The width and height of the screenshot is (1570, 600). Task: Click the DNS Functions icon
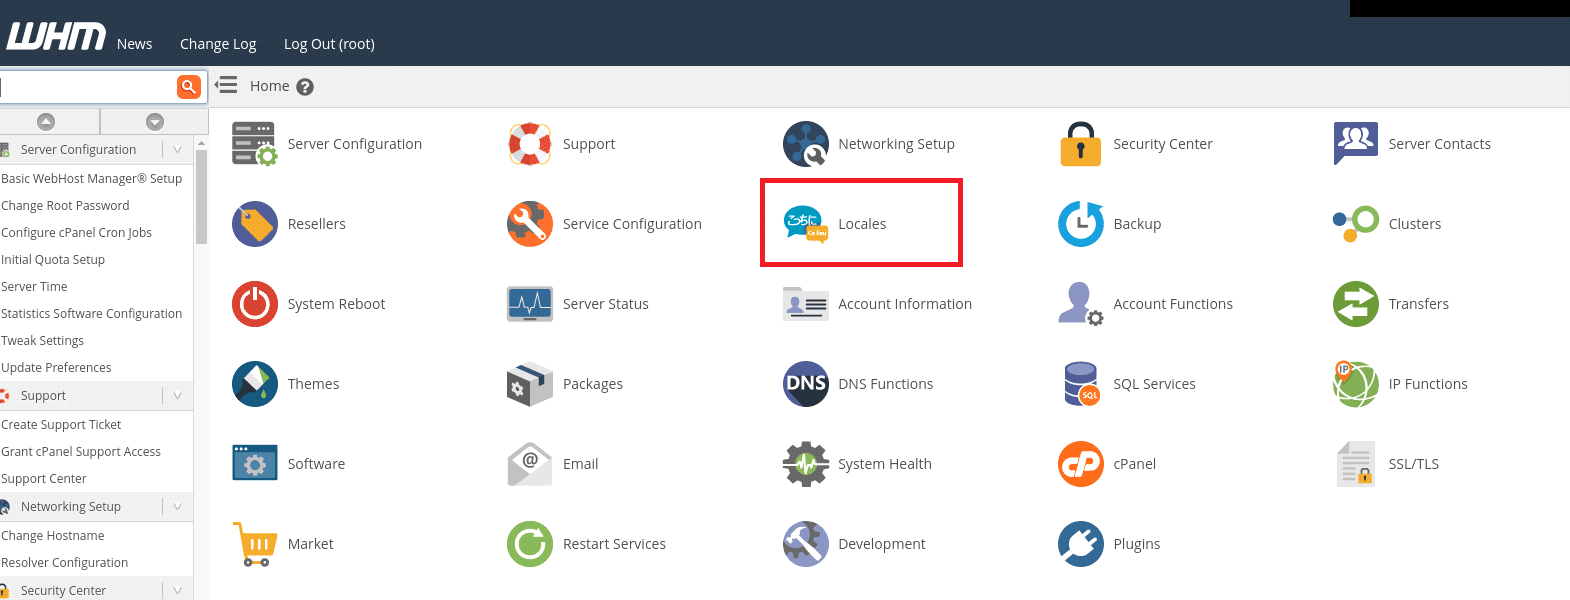point(805,384)
